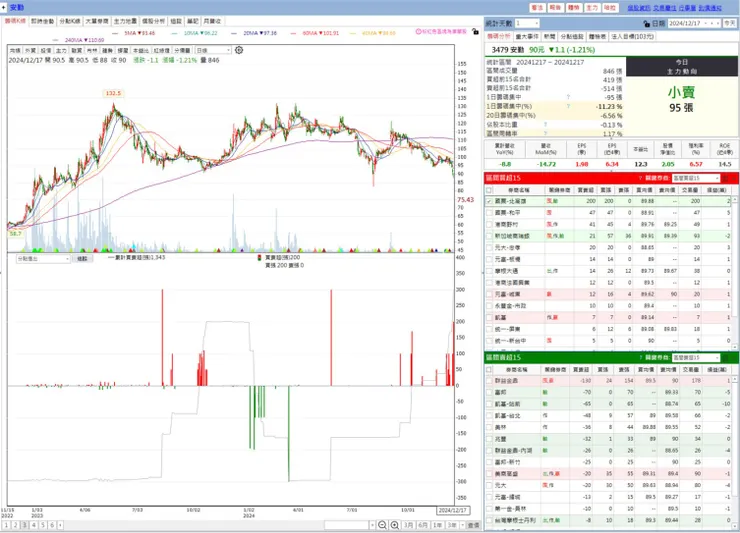The image size is (740, 533).
Task: Go to chart page 4 button
Action: (34, 525)
